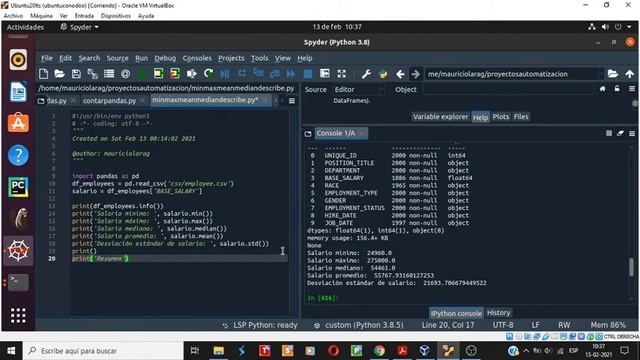The width and height of the screenshot is (640, 360).
Task: Open editor options hamburger menu
Action: 292,101
